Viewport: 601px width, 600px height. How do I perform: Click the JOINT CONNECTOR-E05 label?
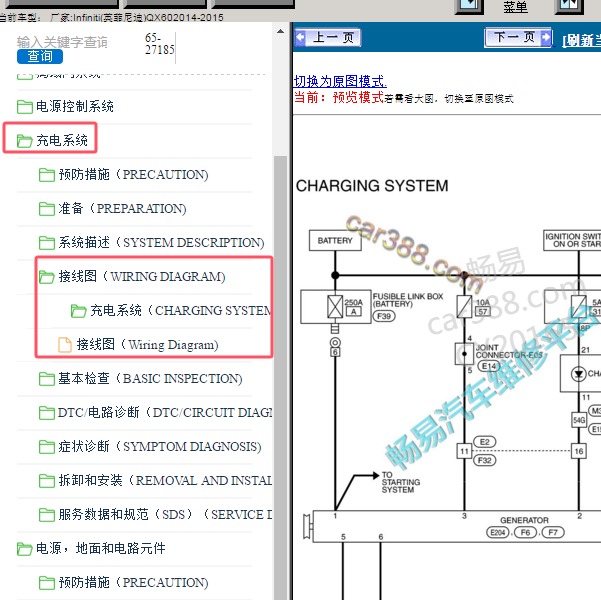point(509,351)
